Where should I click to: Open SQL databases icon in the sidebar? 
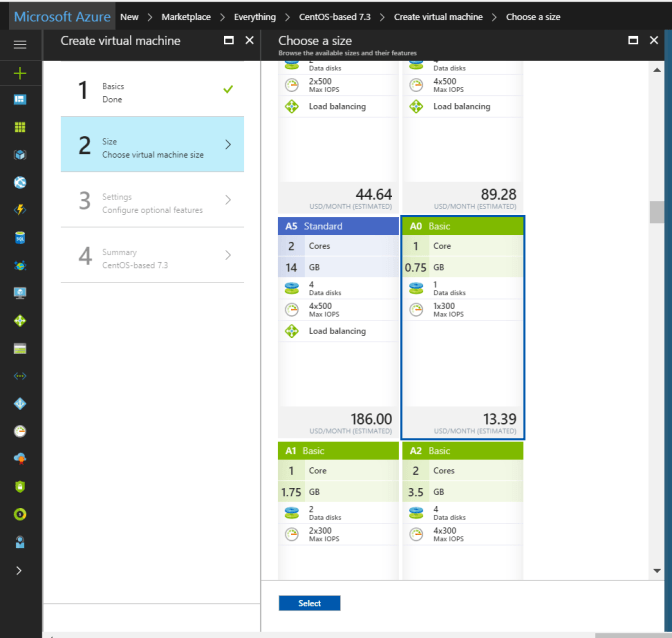(x=20, y=238)
